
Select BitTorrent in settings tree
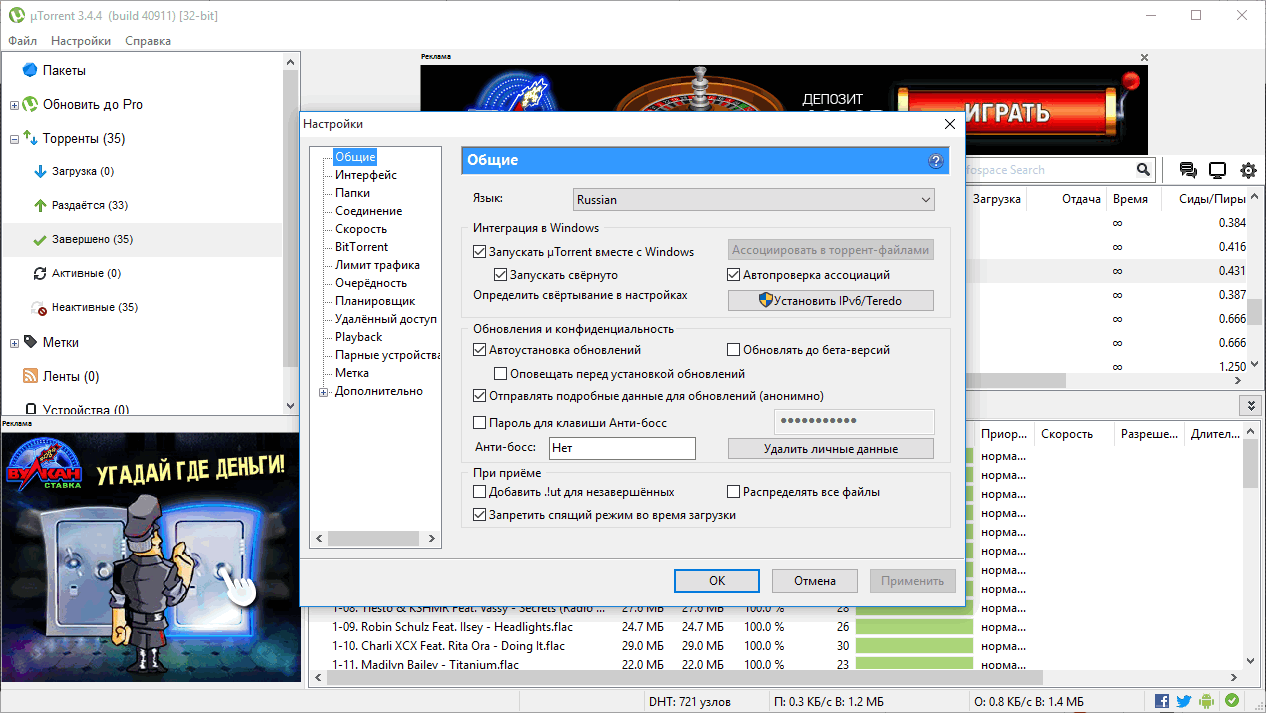(x=362, y=247)
